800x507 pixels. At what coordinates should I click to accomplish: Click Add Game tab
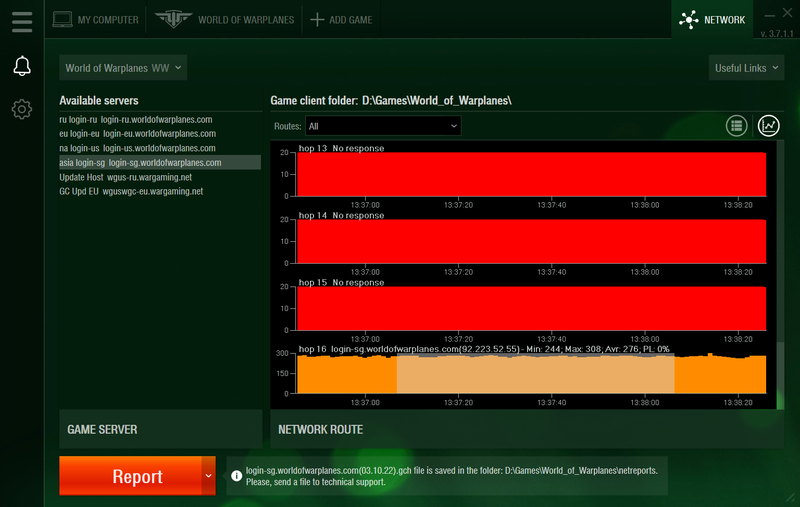point(341,20)
